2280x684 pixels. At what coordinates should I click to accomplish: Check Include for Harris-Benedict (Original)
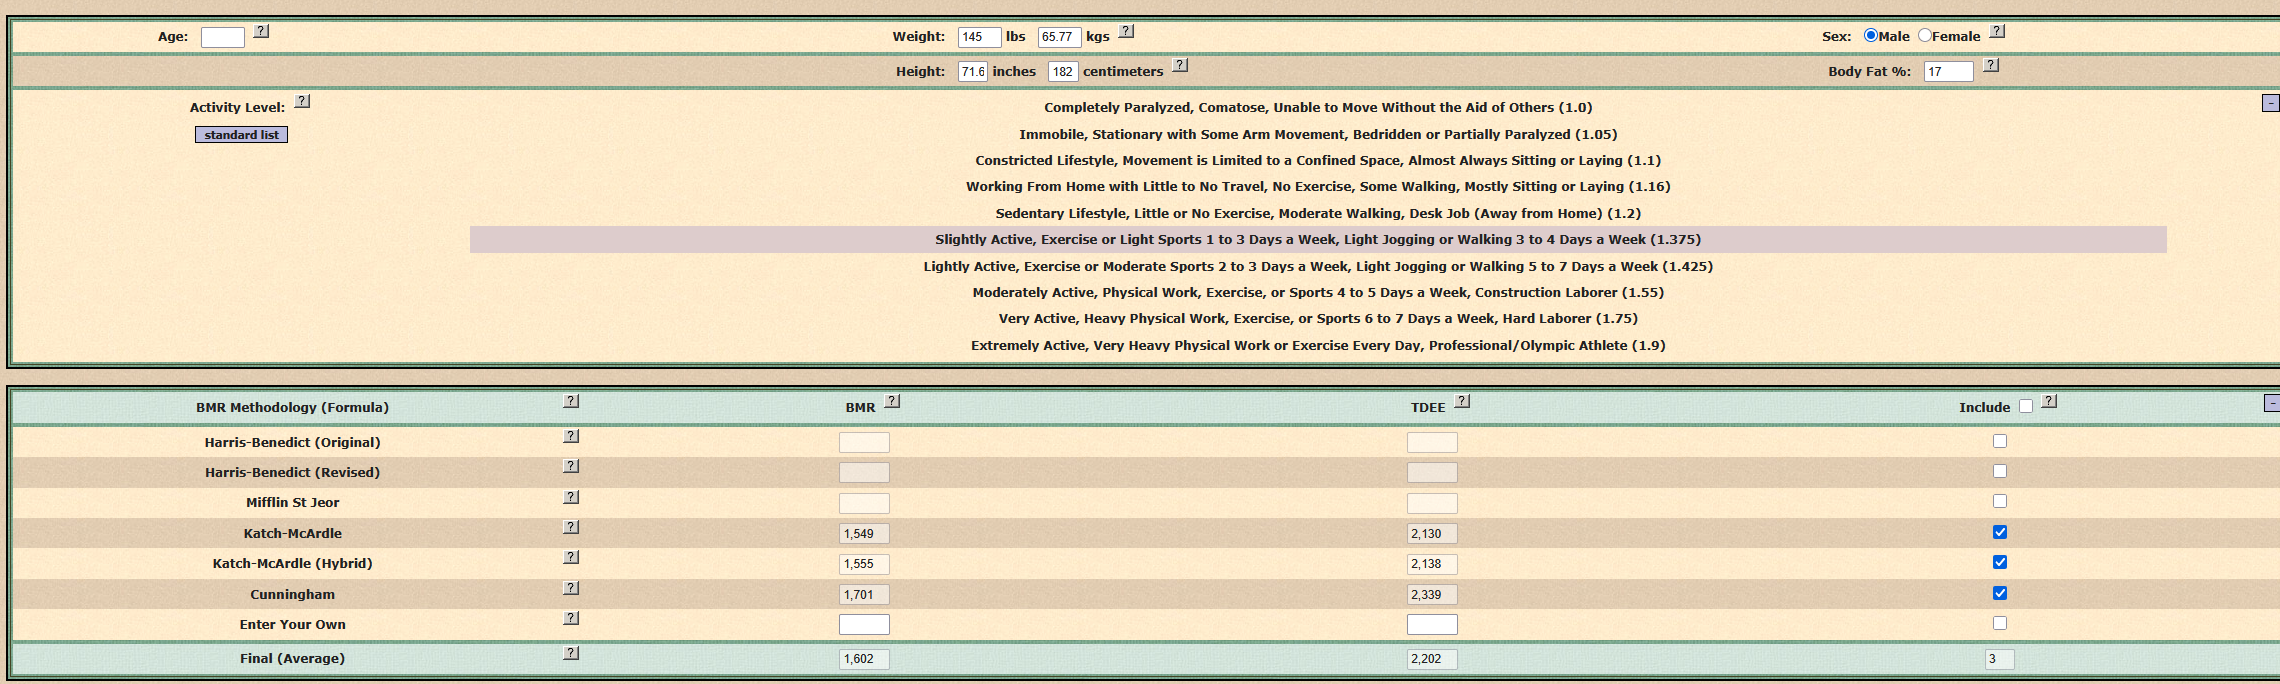(2000, 441)
